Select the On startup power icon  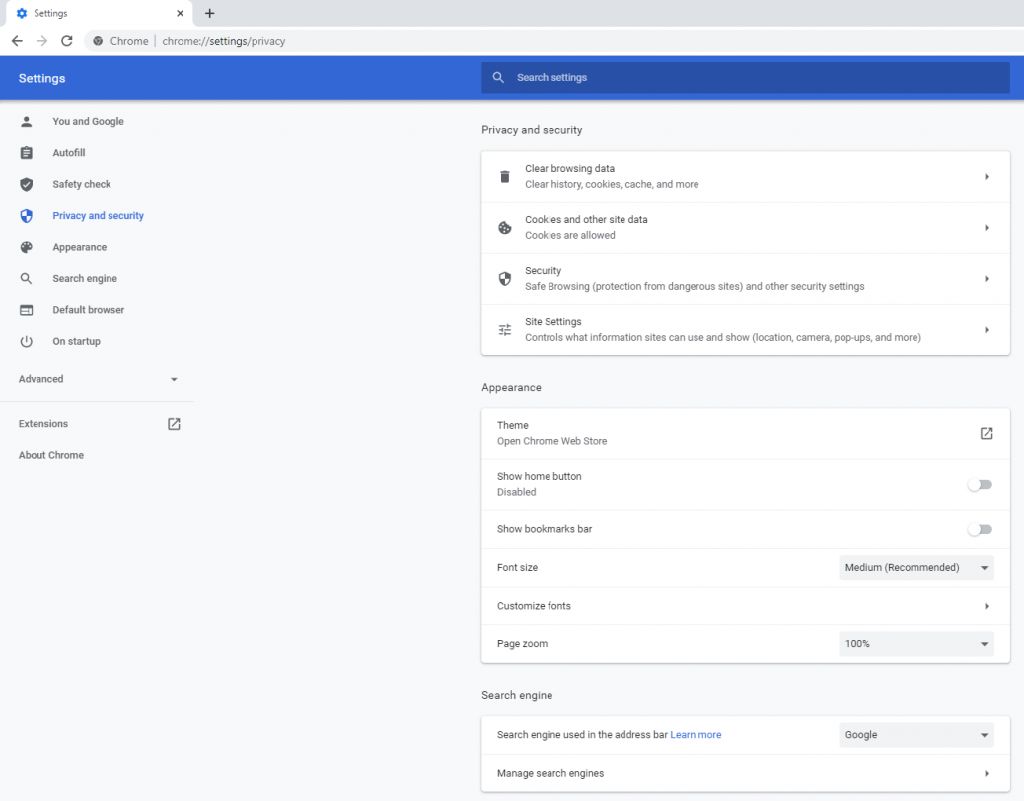[x=25, y=341]
